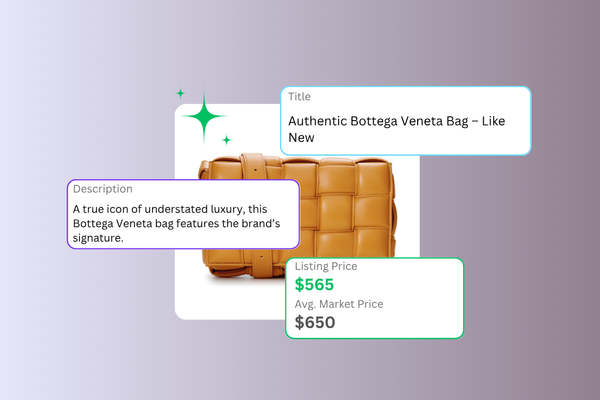Click the Description field label
Image resolution: width=600 pixels, height=400 pixels.
coord(103,189)
